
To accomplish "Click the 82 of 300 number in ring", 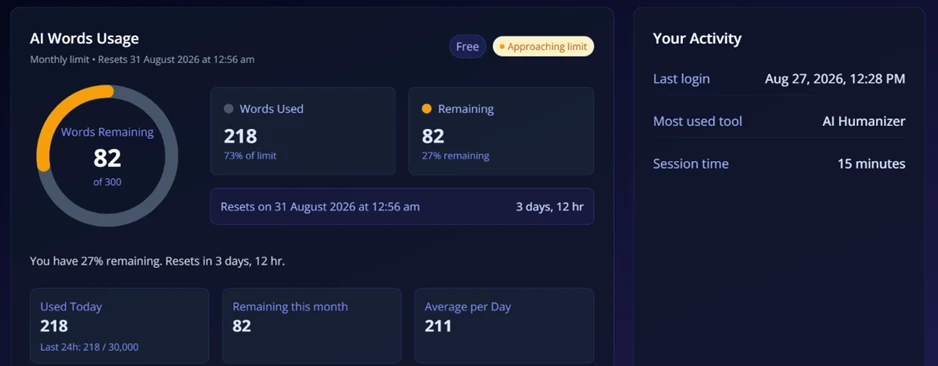I will click(107, 158).
